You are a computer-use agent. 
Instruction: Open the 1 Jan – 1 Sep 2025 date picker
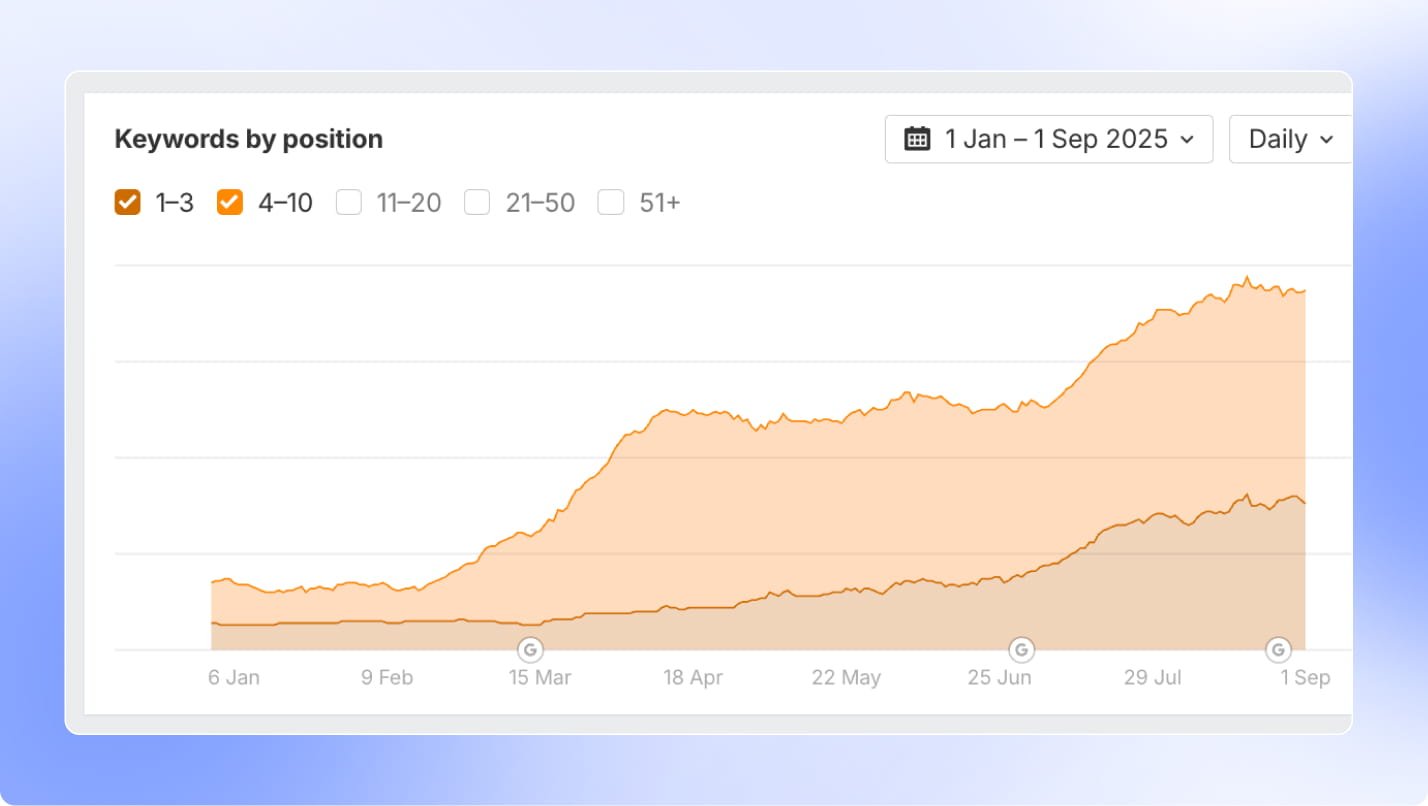(1048, 139)
